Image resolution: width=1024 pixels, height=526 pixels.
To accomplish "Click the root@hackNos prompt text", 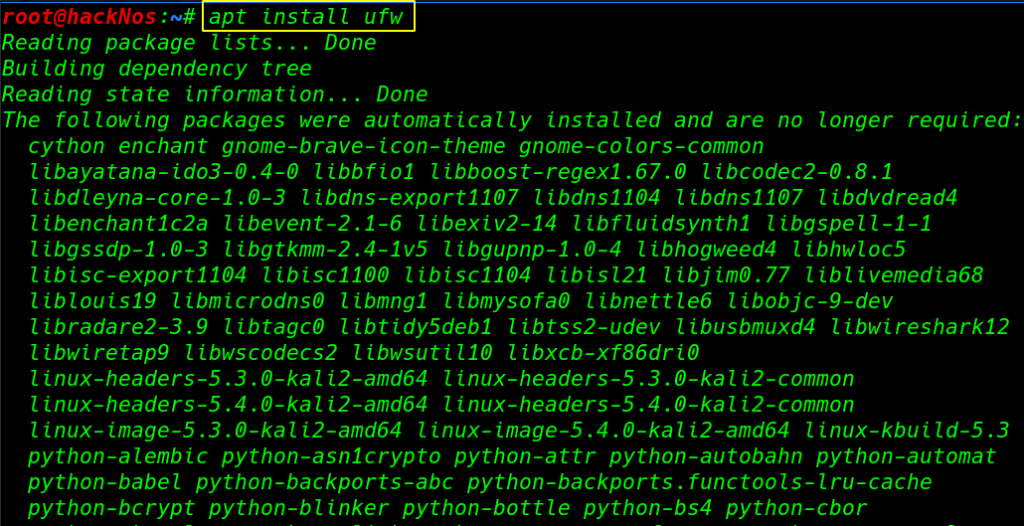I will pos(79,17).
